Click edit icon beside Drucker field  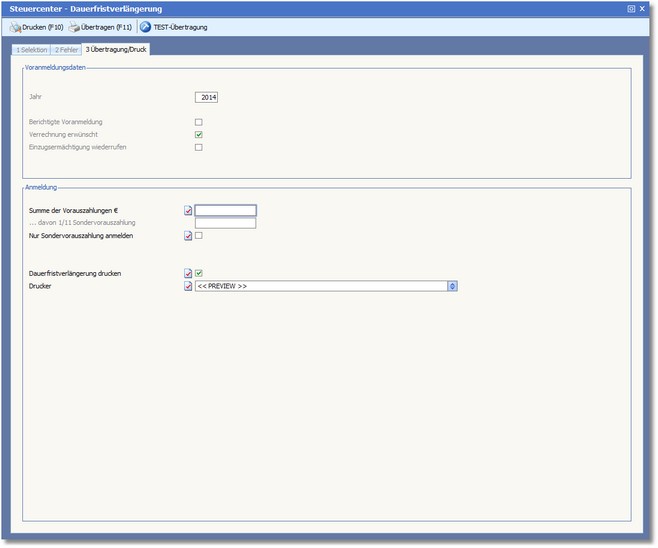(188, 286)
